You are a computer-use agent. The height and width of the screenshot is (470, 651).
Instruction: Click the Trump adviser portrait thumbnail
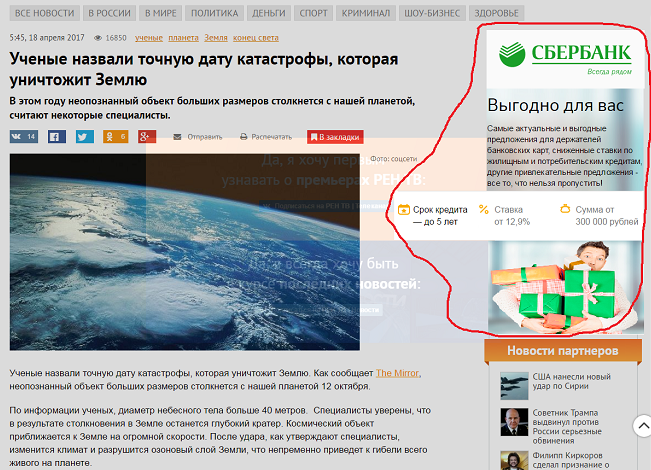click(514, 422)
